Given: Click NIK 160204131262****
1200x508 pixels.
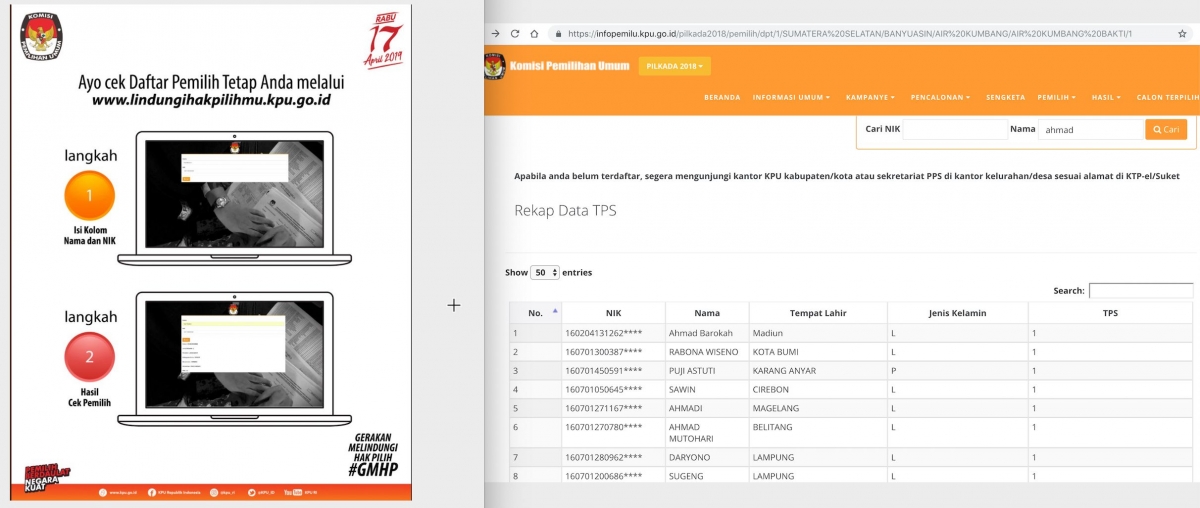Looking at the screenshot, I should point(603,333).
